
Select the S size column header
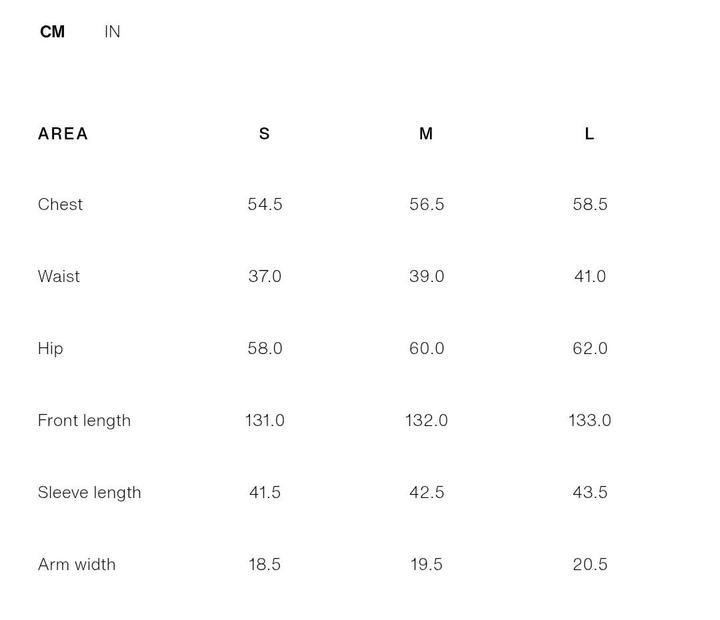click(x=264, y=134)
